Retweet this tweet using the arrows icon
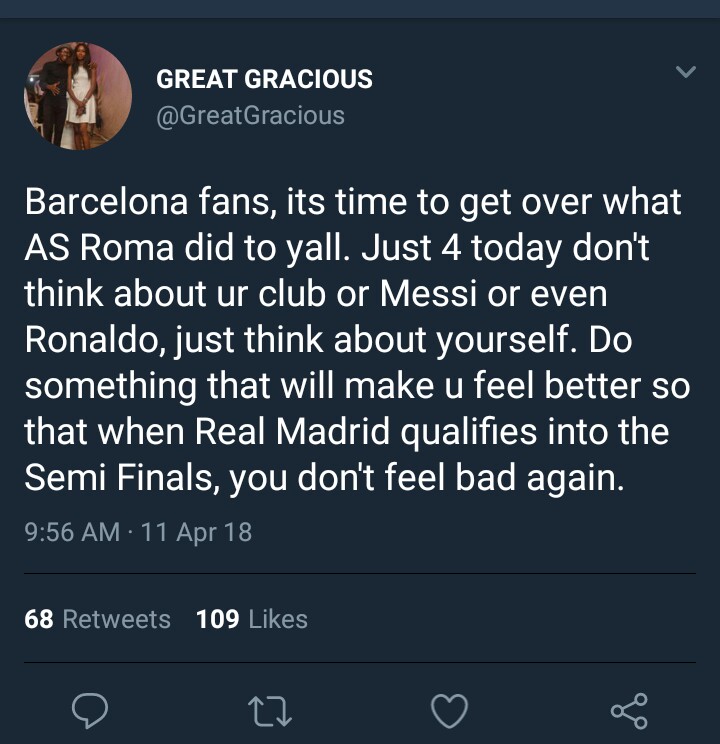Viewport: 720px width, 744px height. tap(270, 711)
